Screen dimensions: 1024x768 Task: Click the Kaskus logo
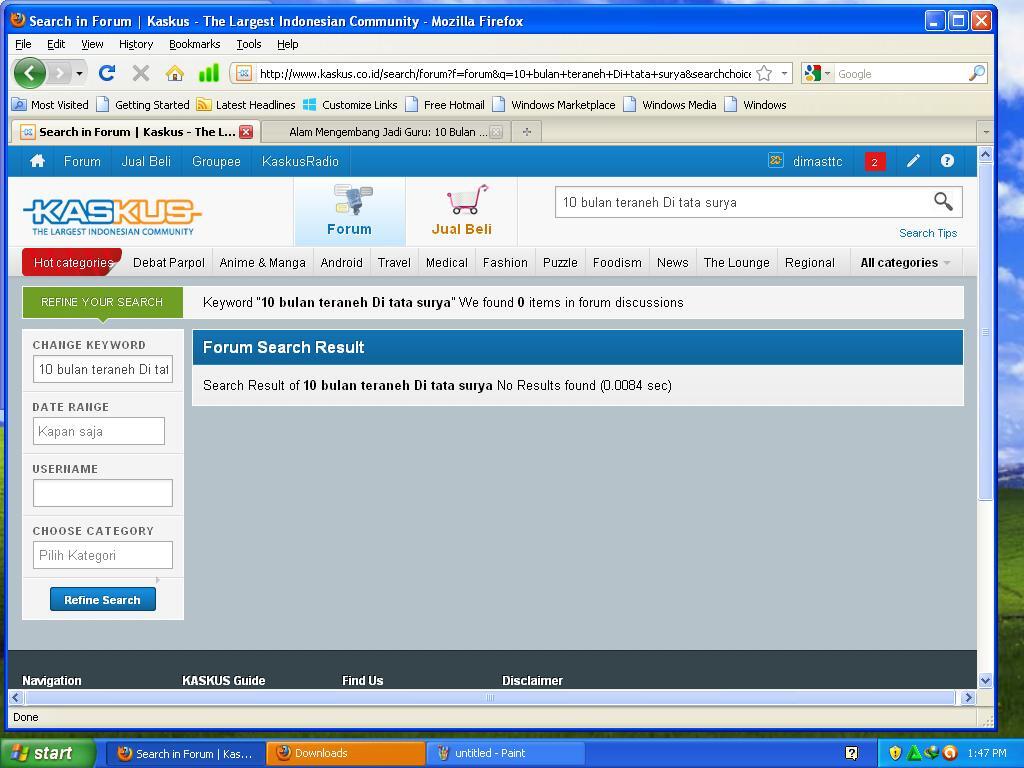point(112,216)
